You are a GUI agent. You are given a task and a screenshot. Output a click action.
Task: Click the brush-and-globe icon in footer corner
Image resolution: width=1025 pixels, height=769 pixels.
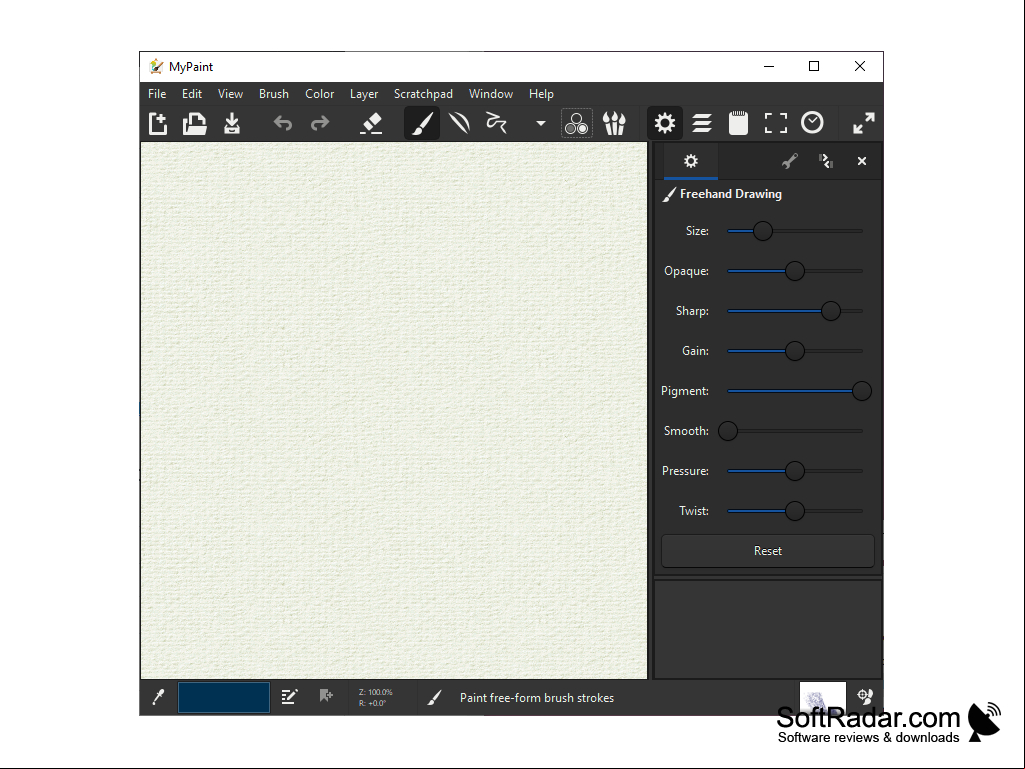(x=865, y=696)
